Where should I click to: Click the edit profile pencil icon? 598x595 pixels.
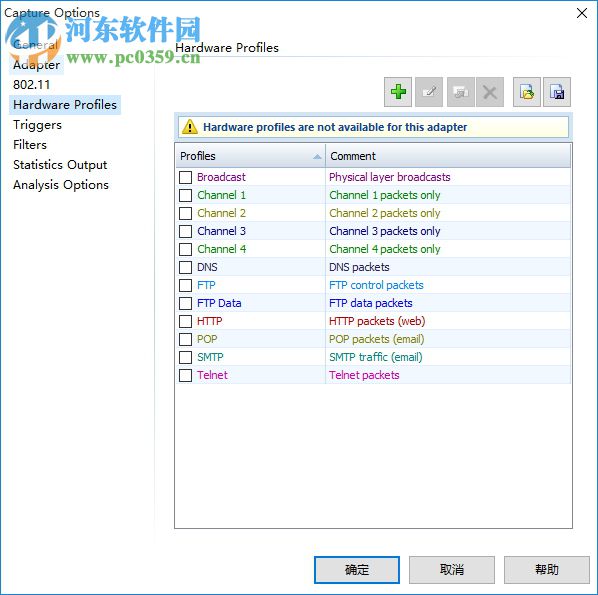(429, 92)
